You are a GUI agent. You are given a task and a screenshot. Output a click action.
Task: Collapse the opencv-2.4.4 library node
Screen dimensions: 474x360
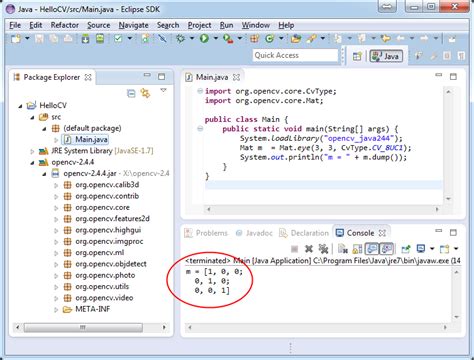(32, 163)
